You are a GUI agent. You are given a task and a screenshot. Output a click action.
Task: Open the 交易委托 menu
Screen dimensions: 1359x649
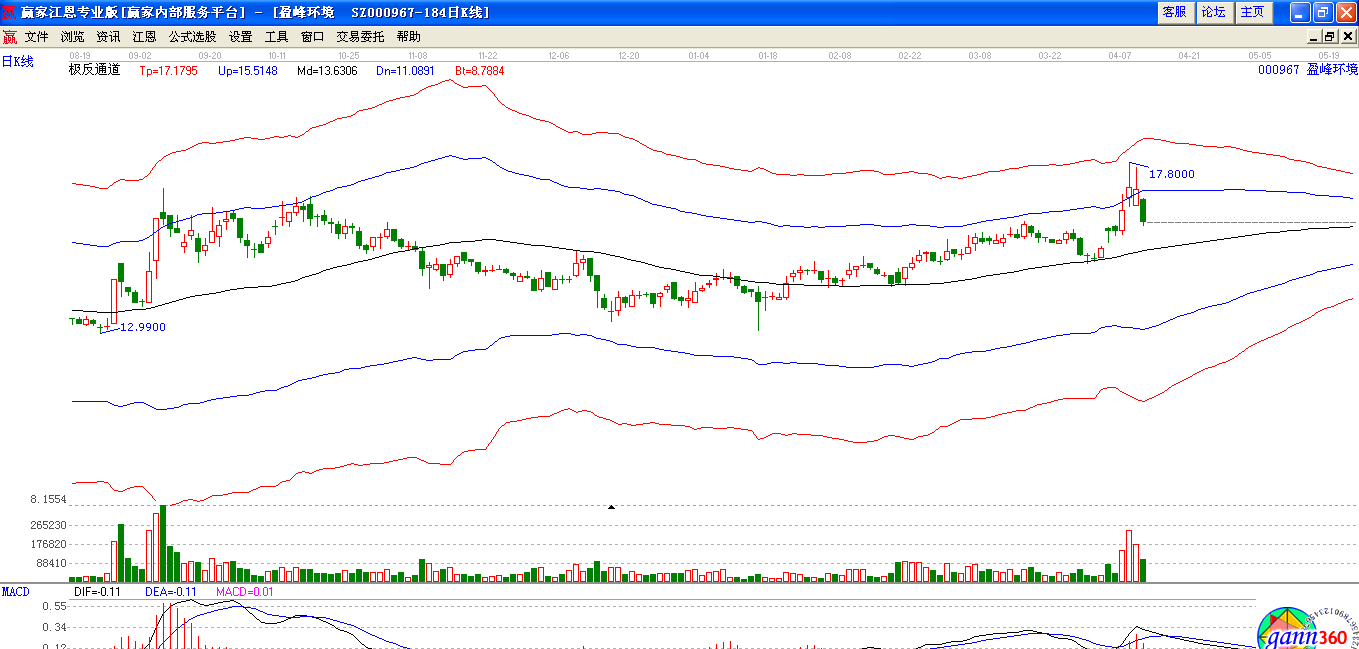pyautogui.click(x=360, y=36)
